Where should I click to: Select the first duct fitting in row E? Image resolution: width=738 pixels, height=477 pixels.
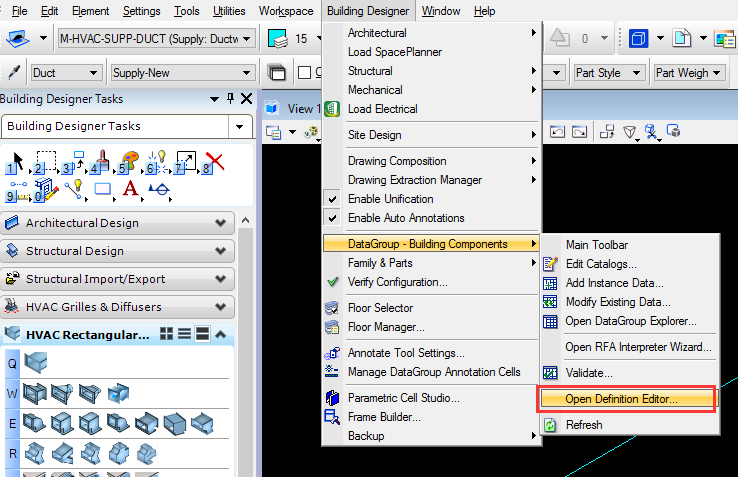click(34, 423)
